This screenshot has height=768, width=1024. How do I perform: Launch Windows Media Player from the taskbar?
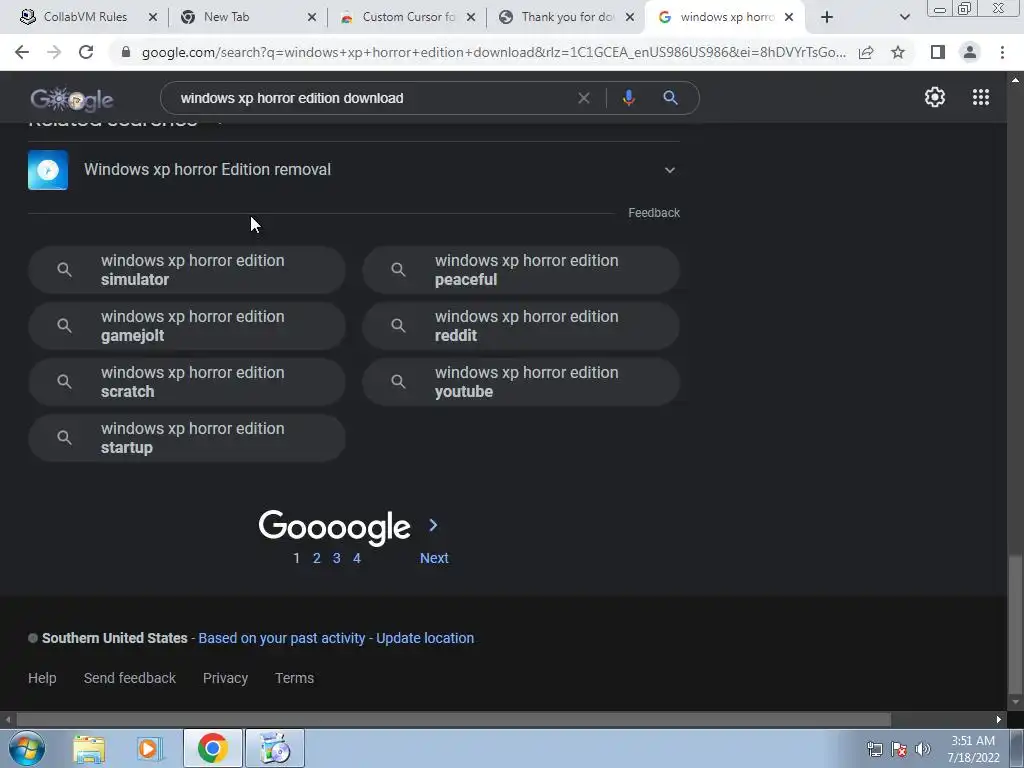150,749
